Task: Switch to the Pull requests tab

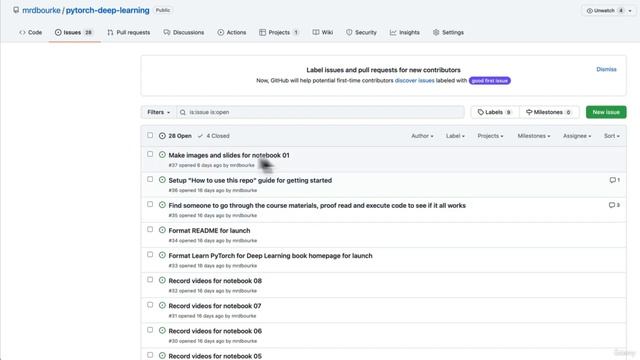Action: (129, 32)
